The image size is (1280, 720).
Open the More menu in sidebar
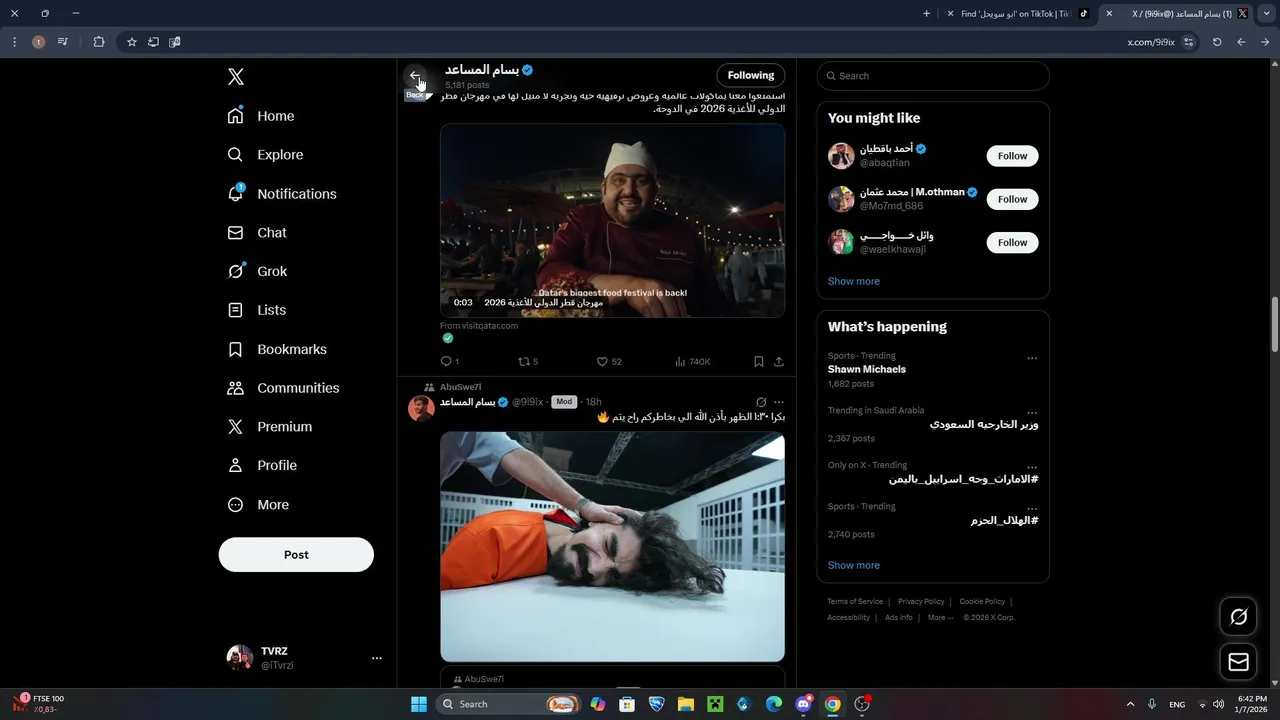(x=258, y=505)
